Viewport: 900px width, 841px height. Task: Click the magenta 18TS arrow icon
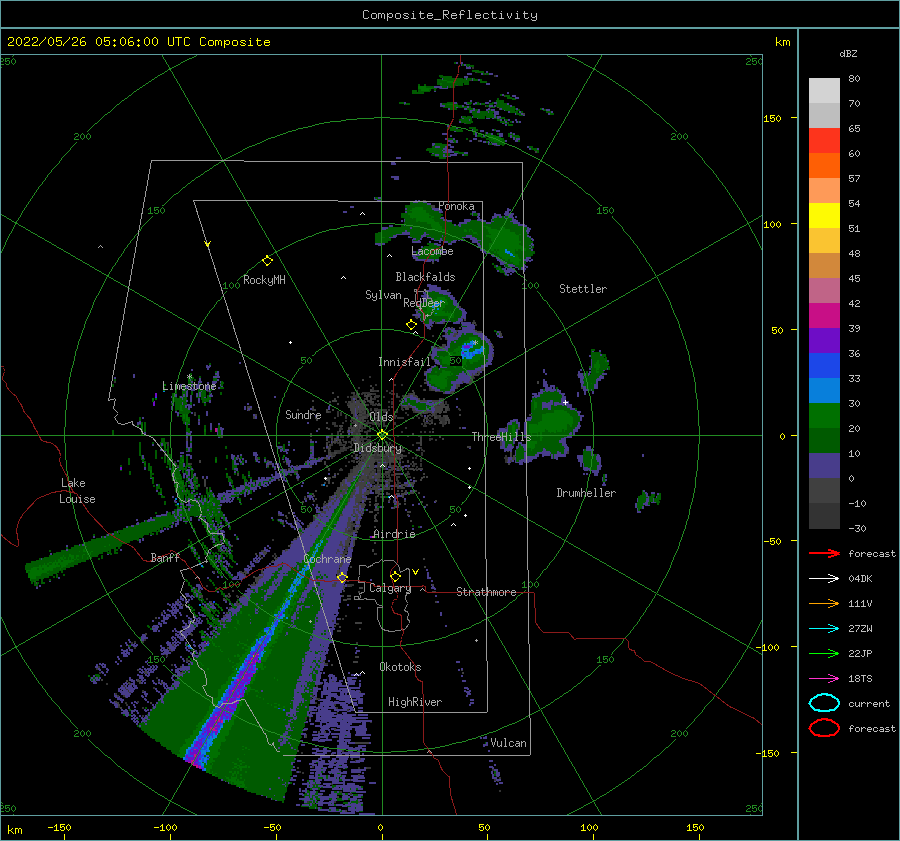(x=824, y=679)
